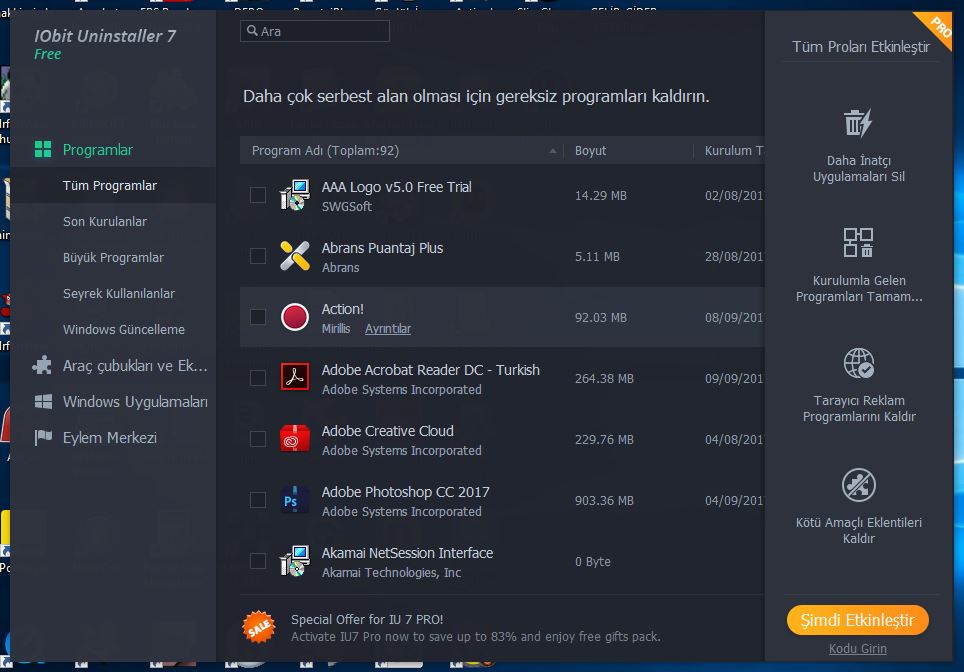Open the Programlar section grid icon
Screen dimensions: 964x672
click(42, 149)
